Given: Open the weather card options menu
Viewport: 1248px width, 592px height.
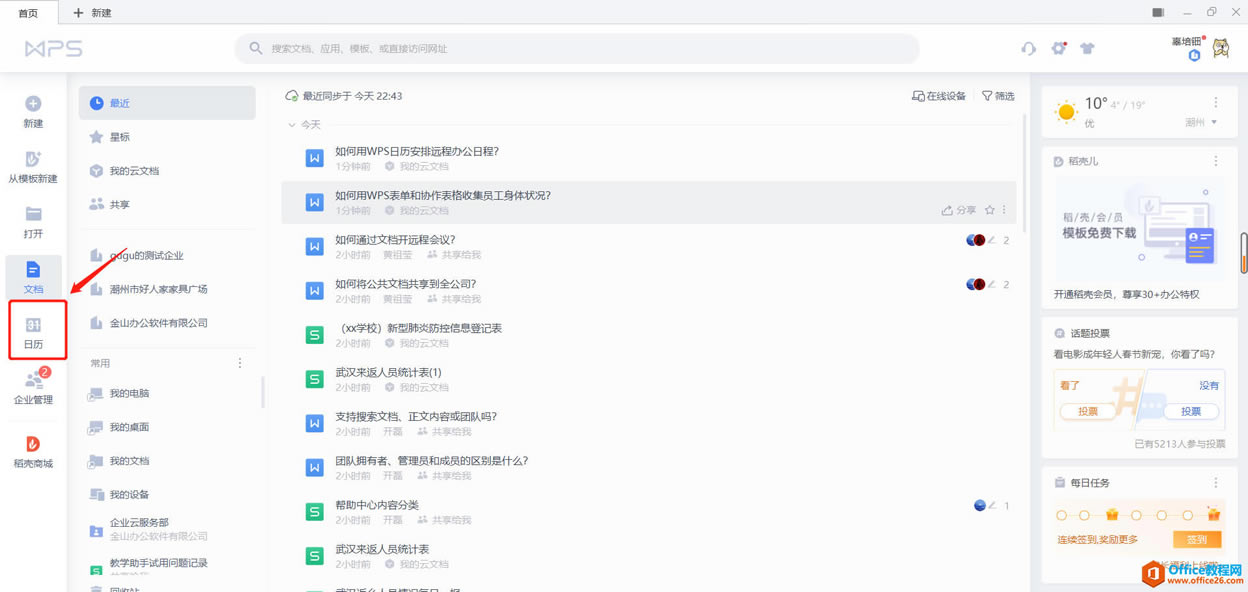Looking at the screenshot, I should tap(1216, 103).
